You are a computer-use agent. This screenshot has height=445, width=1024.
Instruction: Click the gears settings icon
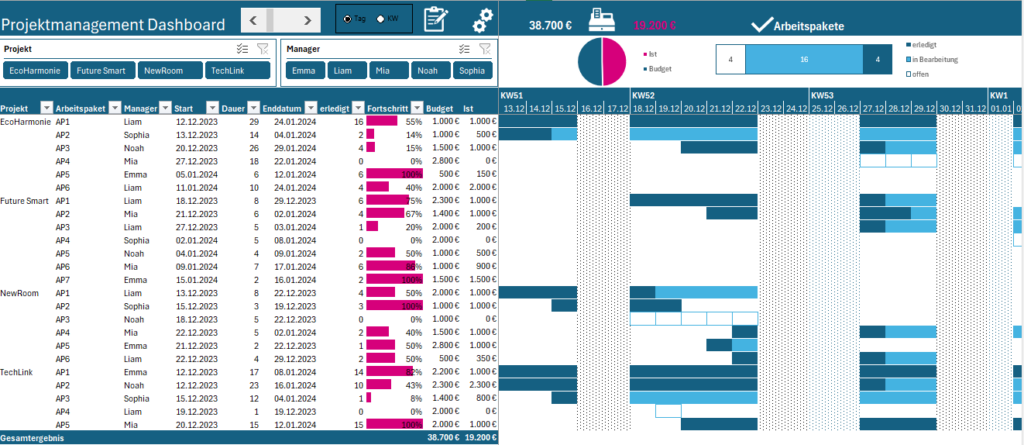point(483,20)
